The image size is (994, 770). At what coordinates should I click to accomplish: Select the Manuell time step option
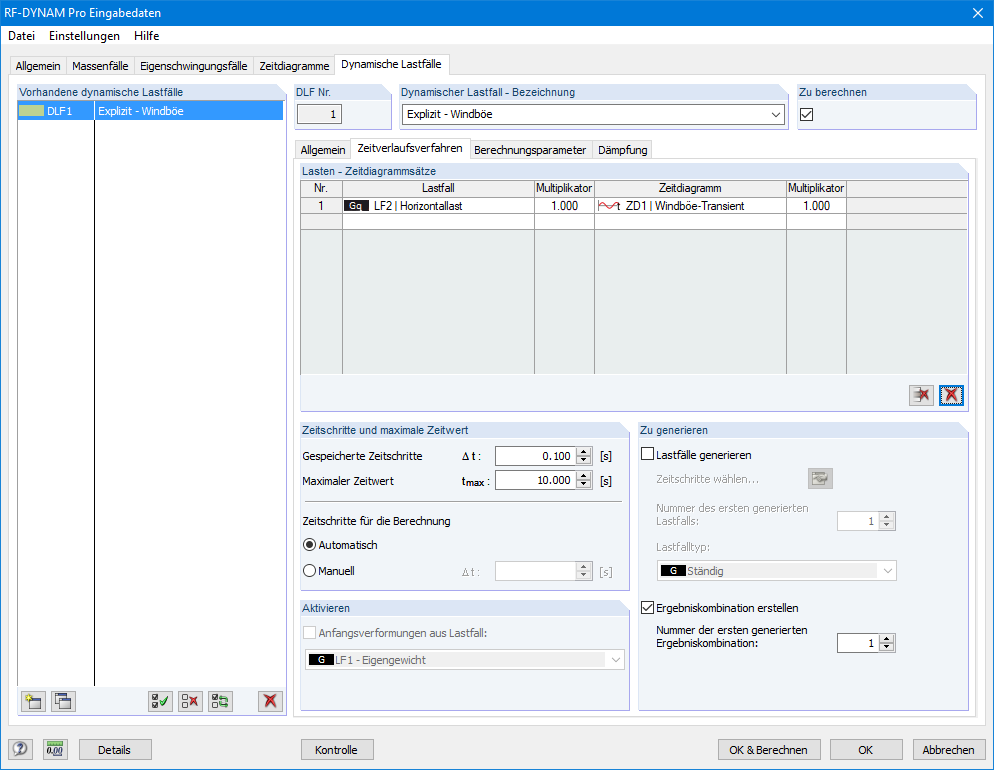pyautogui.click(x=309, y=571)
